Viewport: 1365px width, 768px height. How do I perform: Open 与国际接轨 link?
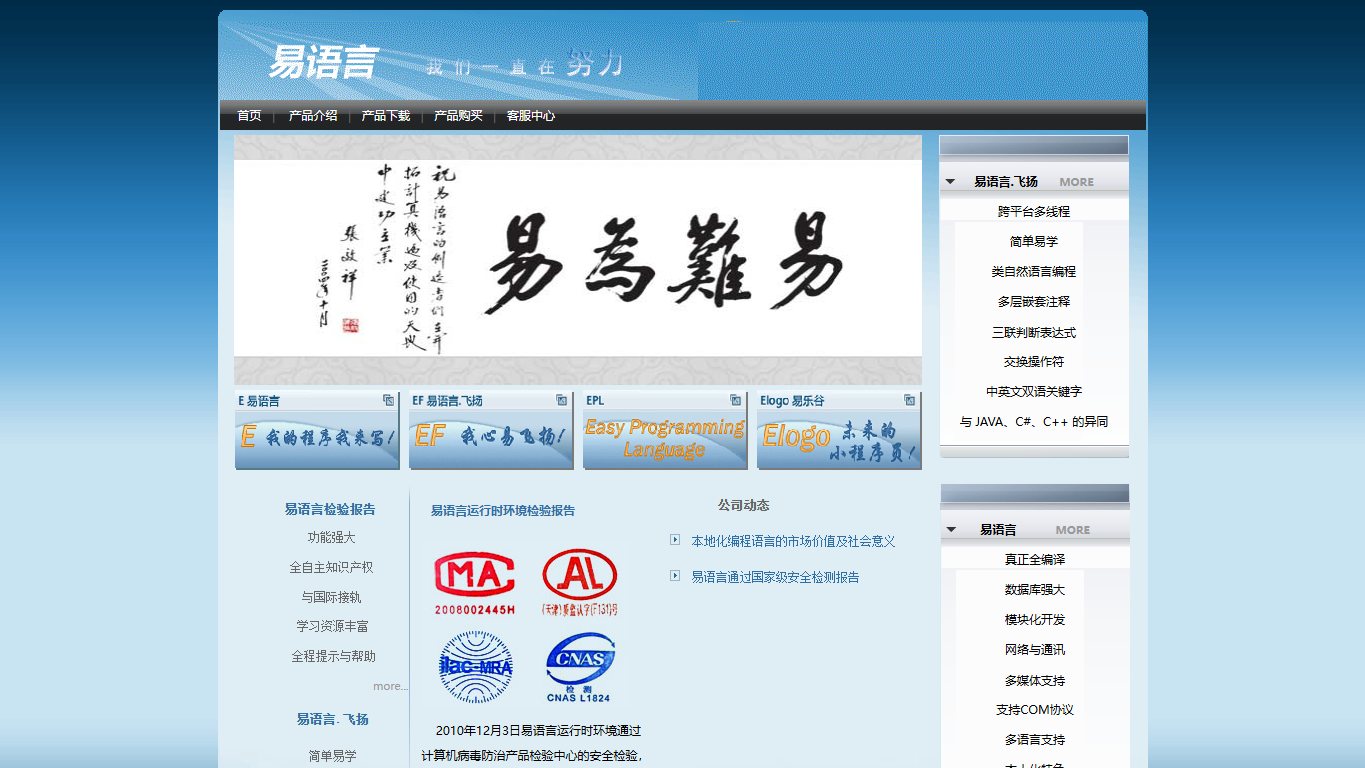click(x=331, y=597)
